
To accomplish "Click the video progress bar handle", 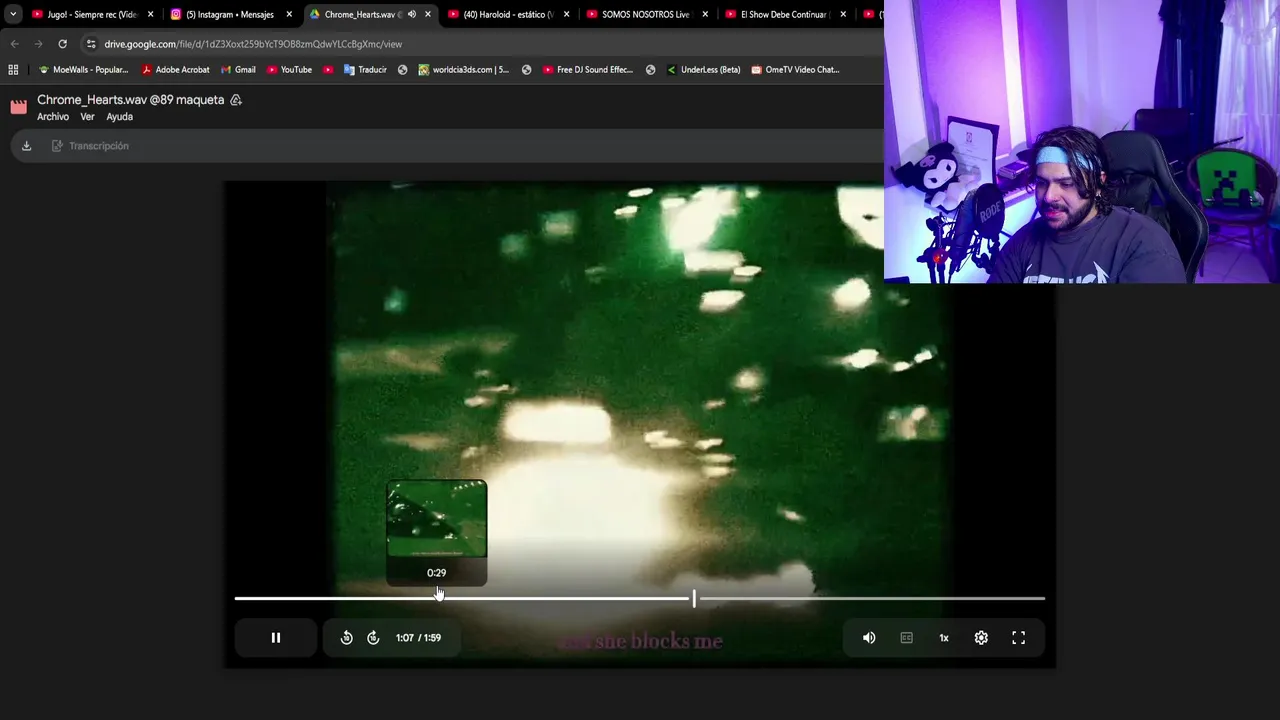I will [x=694, y=598].
